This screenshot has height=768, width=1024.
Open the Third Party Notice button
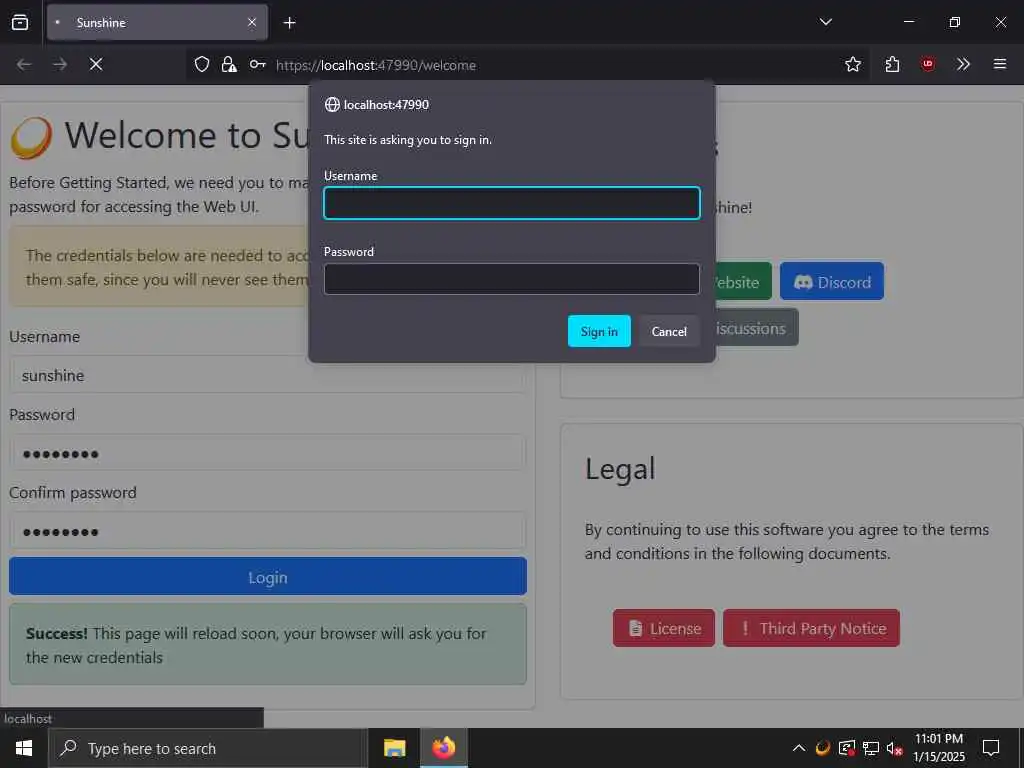[x=811, y=628]
